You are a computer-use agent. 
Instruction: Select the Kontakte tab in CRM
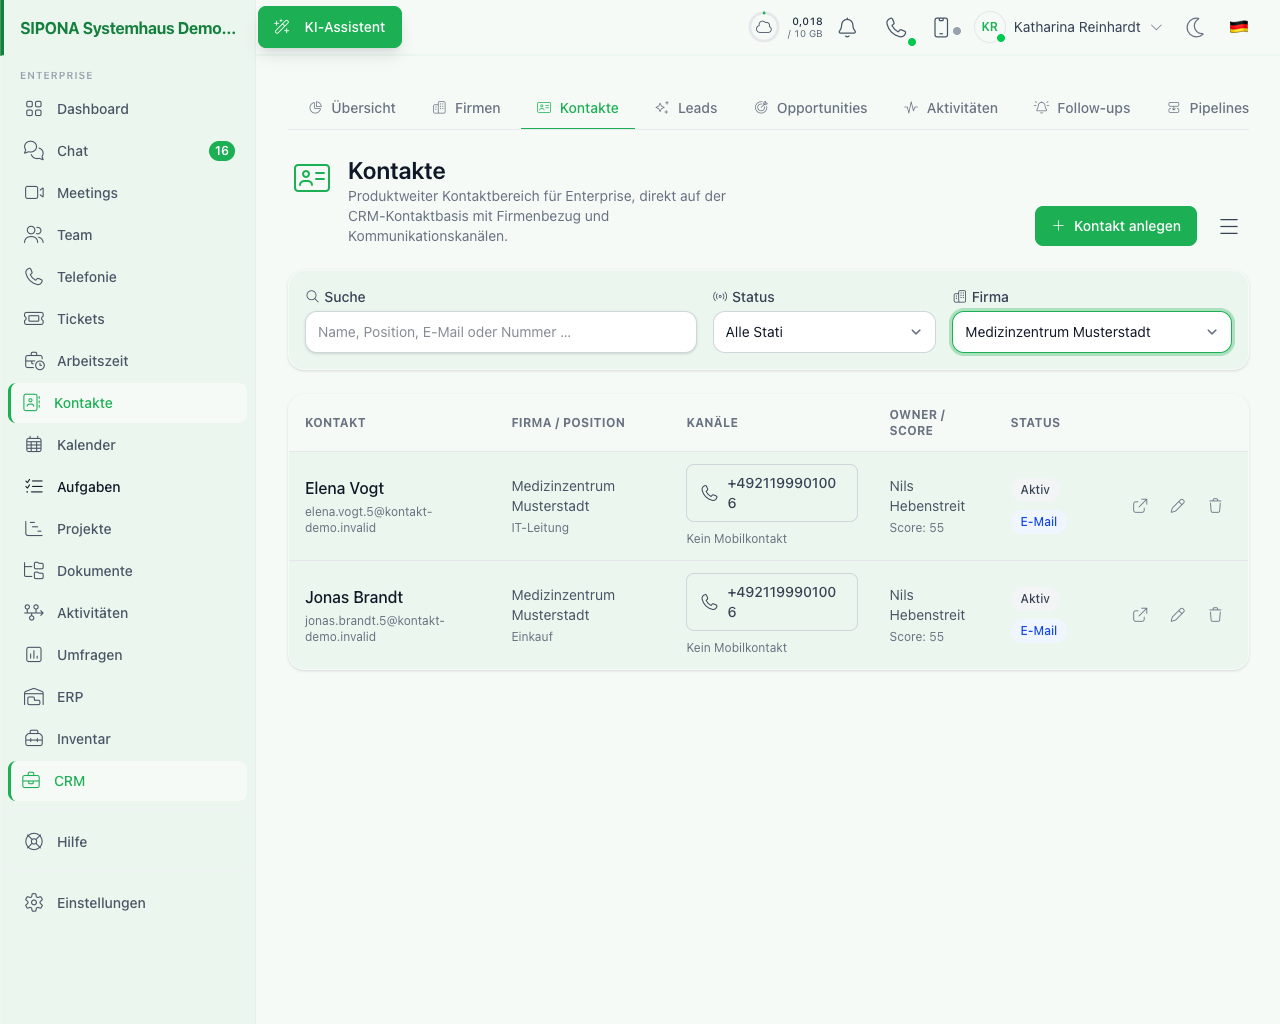coord(578,108)
